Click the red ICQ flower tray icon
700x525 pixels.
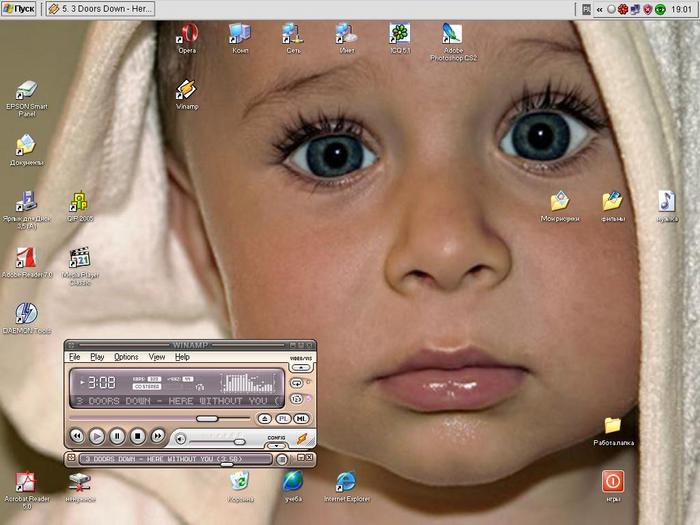[x=623, y=9]
